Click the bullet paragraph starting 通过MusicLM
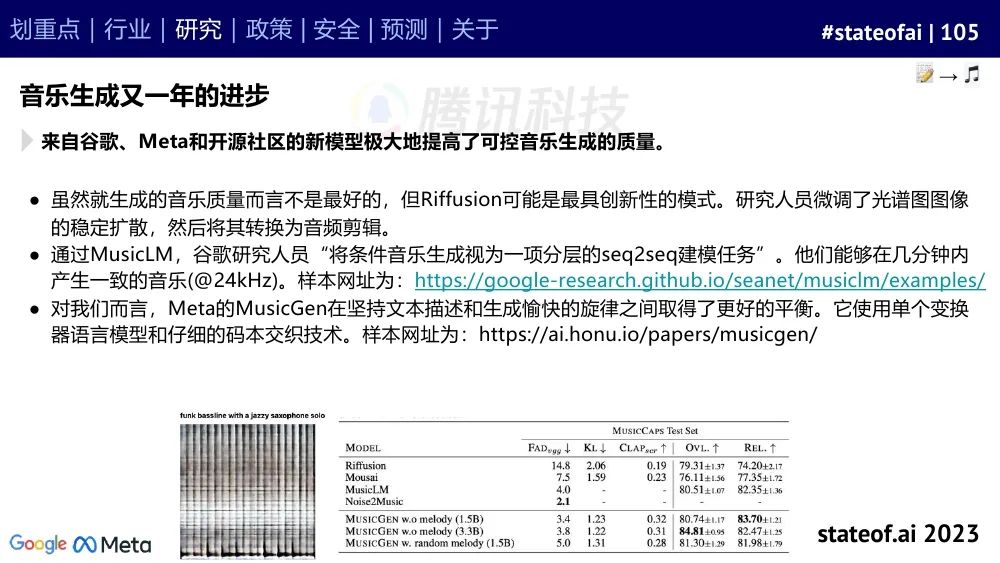The width and height of the screenshot is (1000, 563). [x=517, y=267]
